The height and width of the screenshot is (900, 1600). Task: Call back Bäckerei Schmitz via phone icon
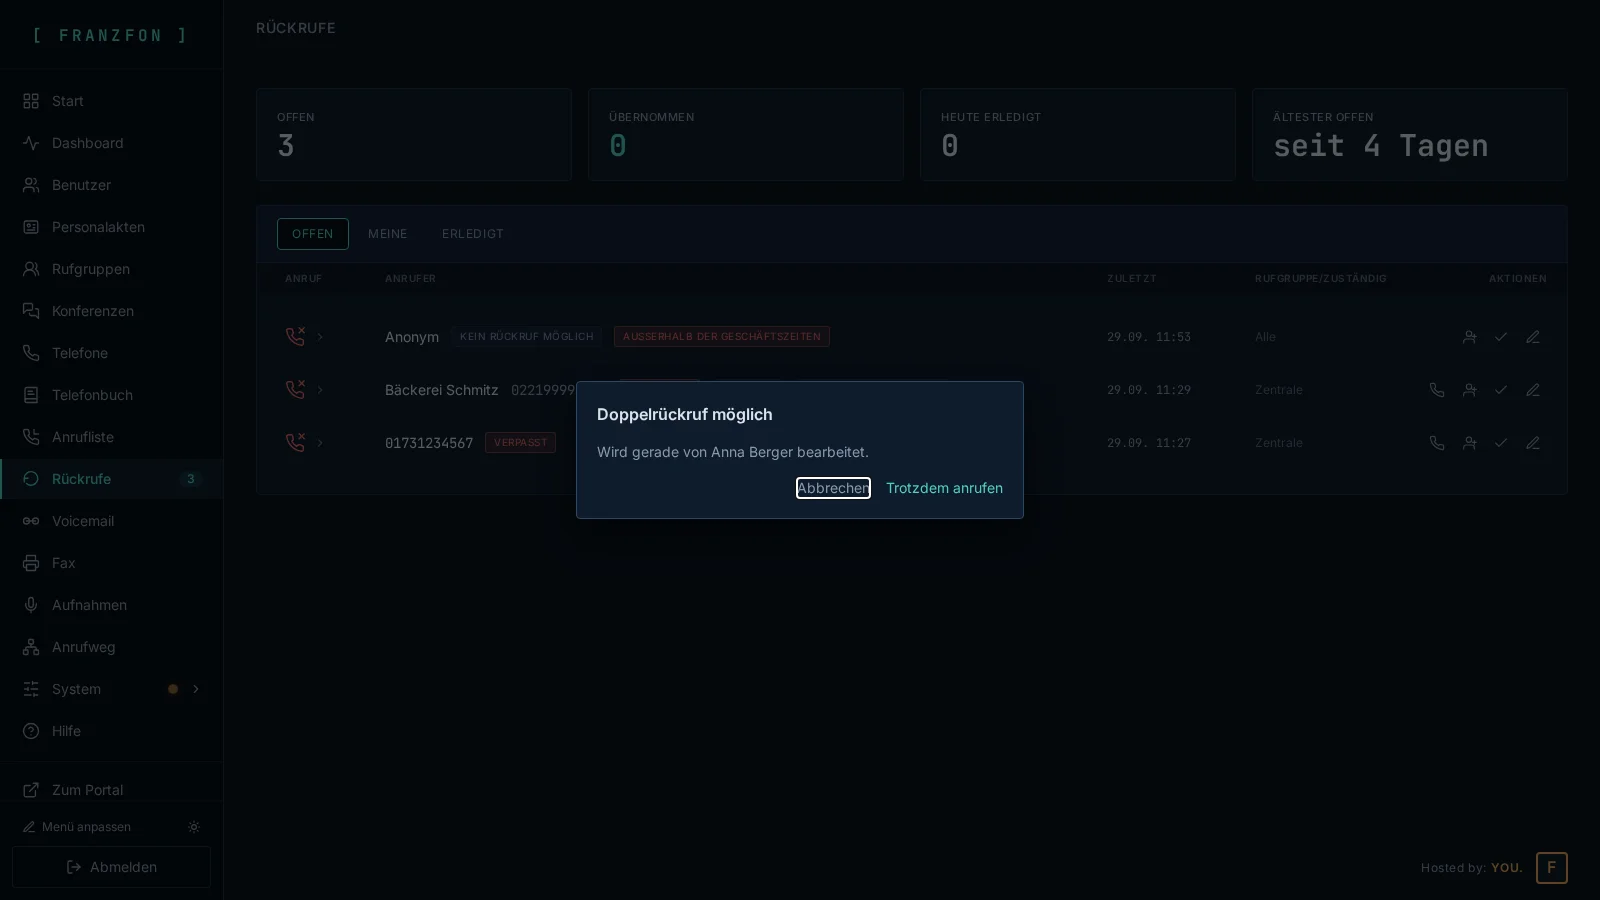[1437, 390]
